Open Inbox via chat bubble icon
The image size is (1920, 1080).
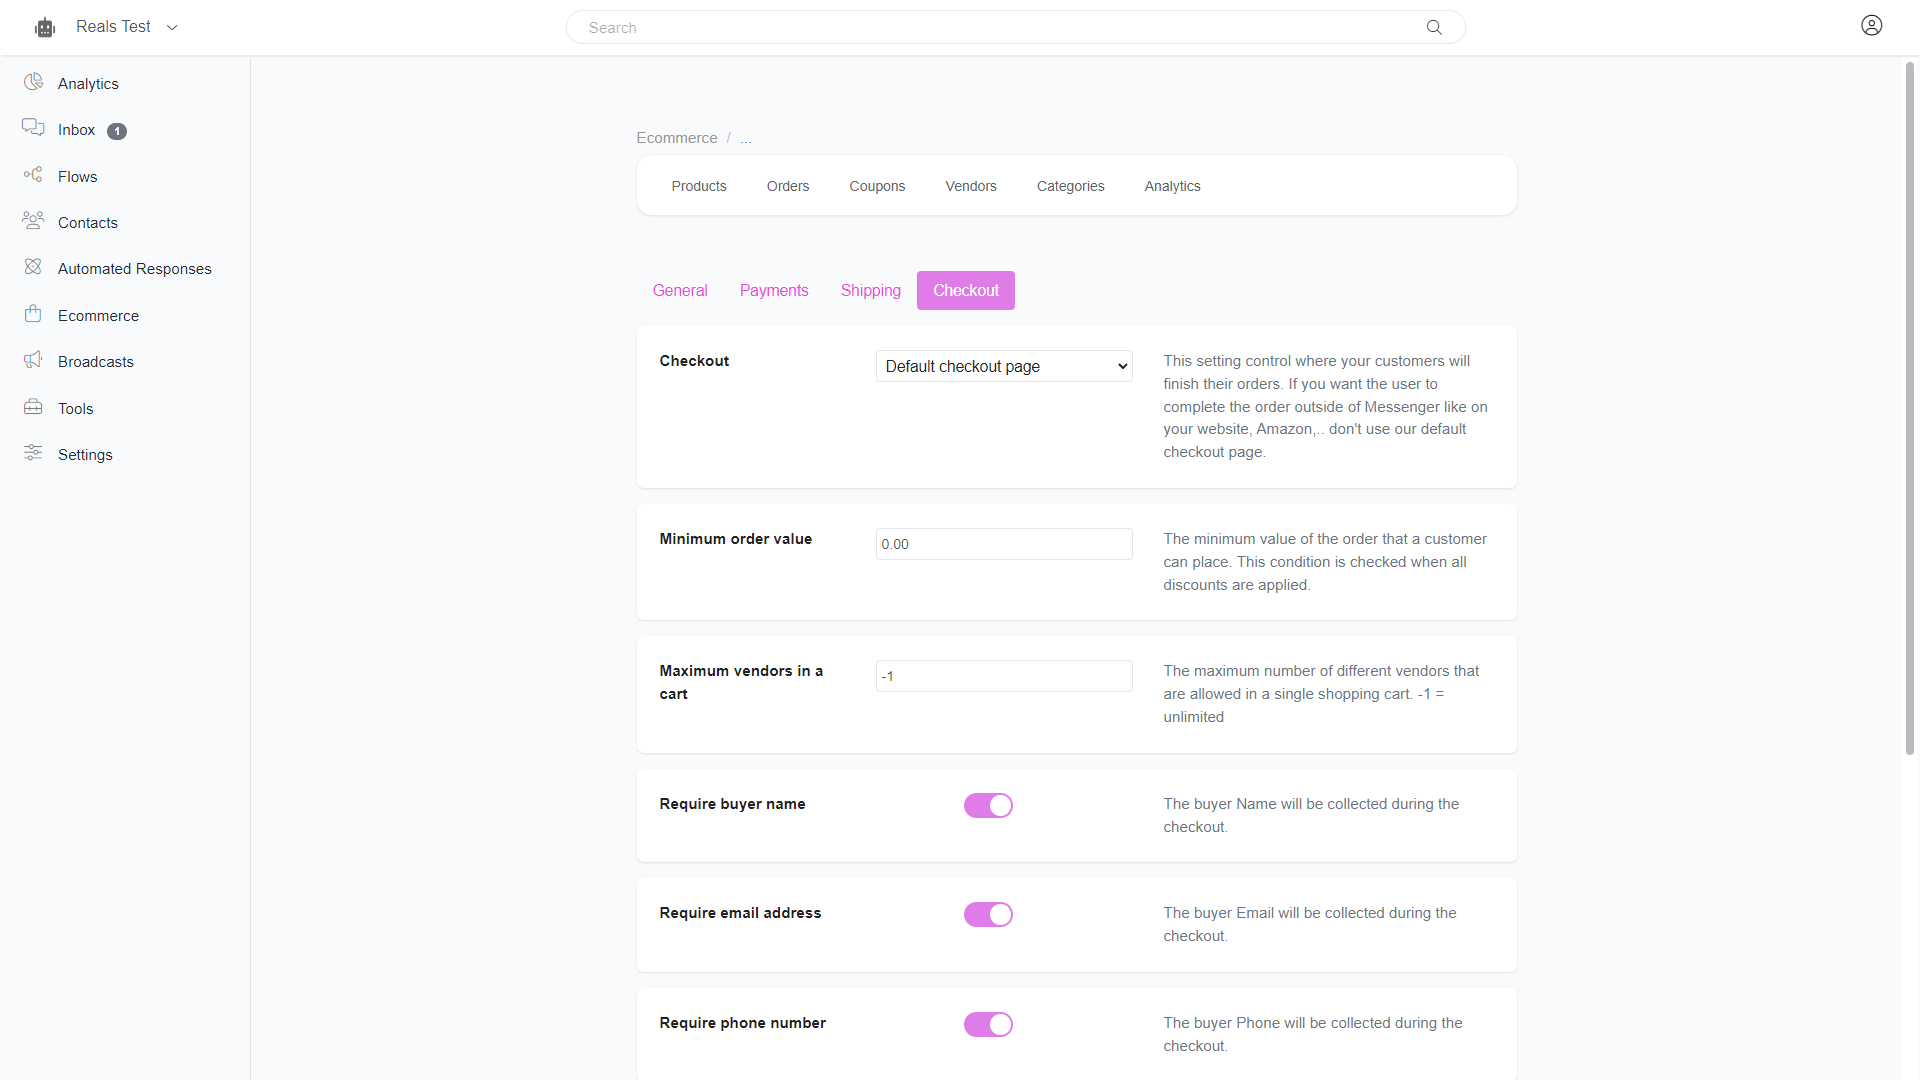33,128
